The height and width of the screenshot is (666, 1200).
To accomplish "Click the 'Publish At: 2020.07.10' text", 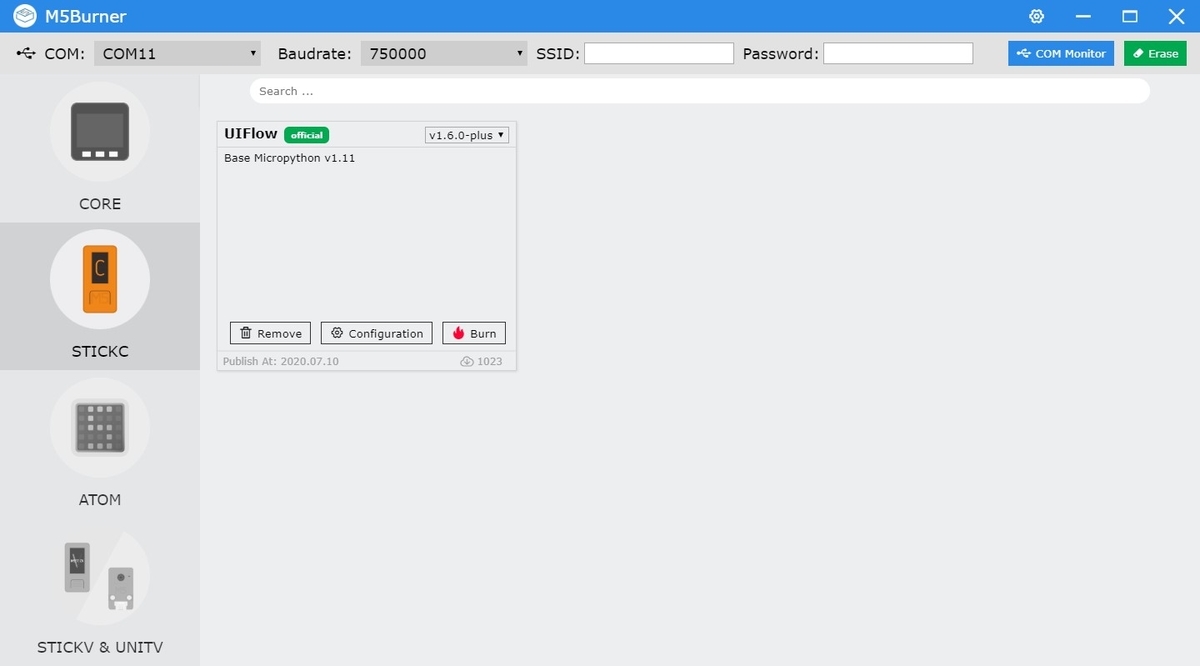I will pos(280,361).
